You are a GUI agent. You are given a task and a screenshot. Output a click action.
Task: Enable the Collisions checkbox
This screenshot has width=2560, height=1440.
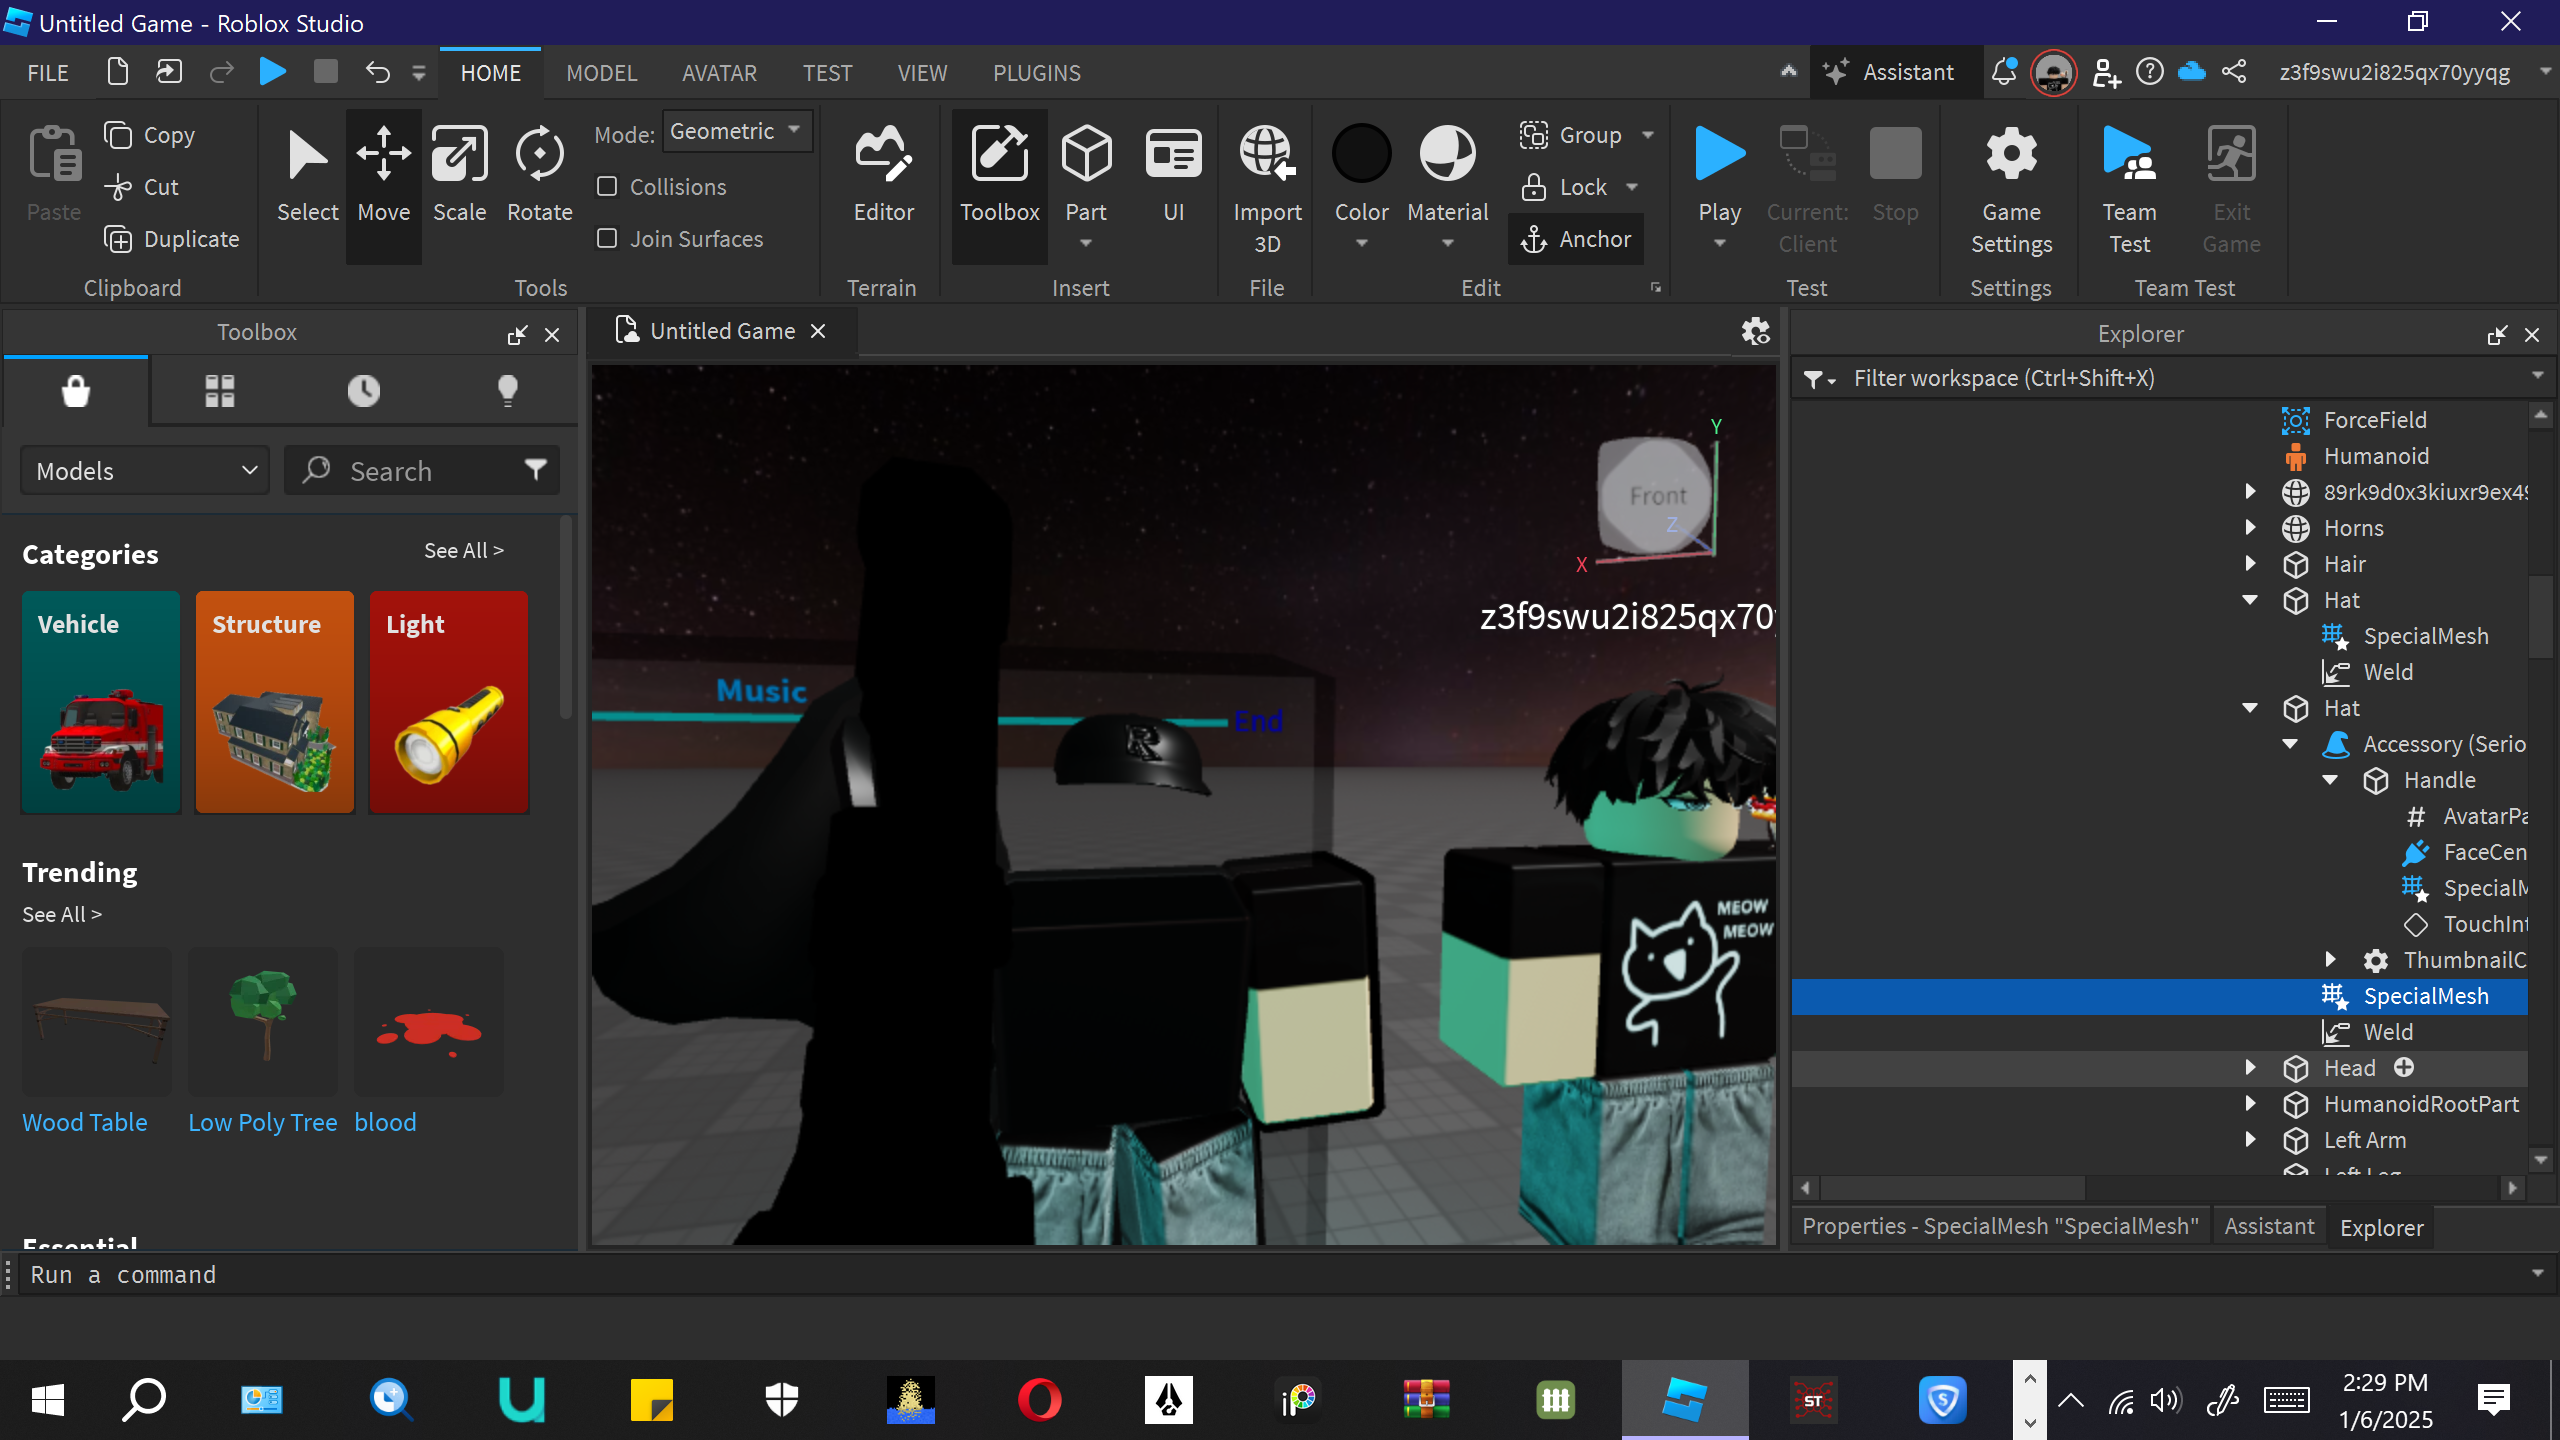coord(607,187)
